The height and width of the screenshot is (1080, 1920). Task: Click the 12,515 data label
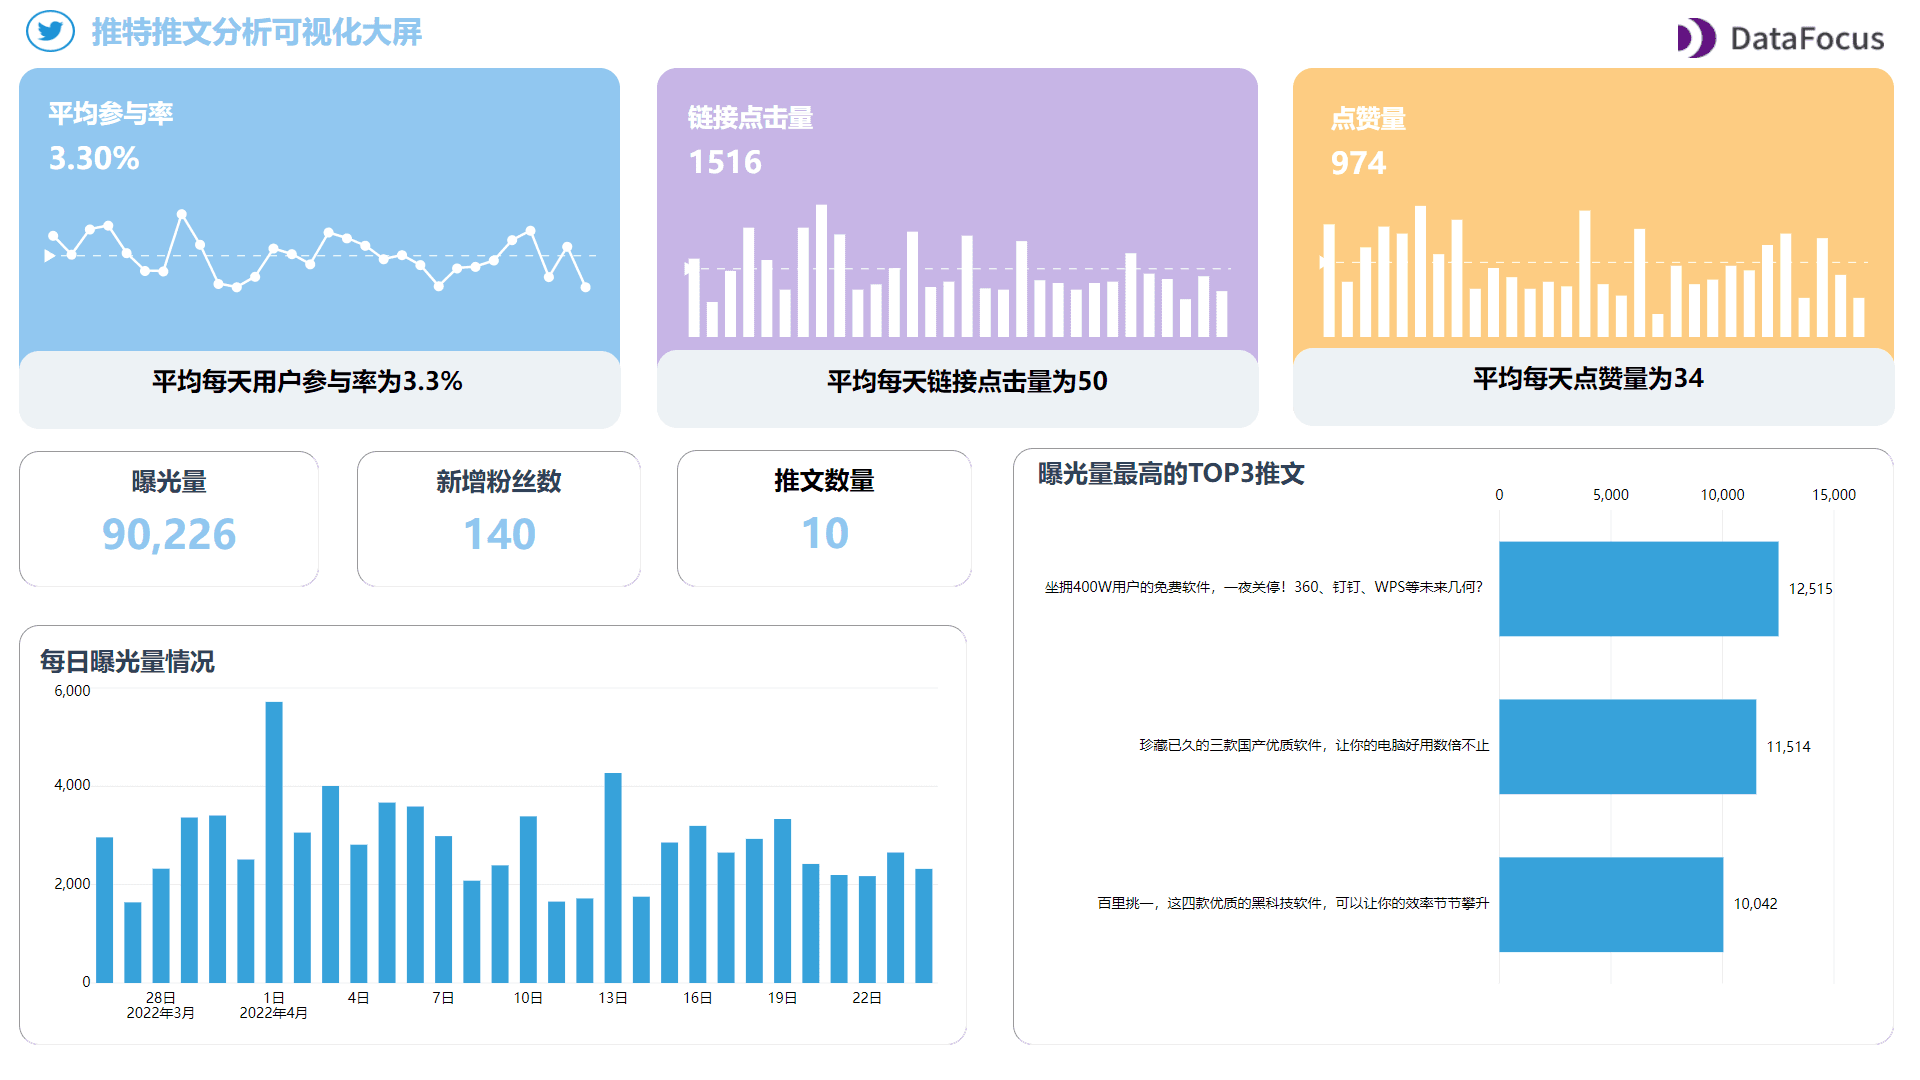click(x=1810, y=589)
